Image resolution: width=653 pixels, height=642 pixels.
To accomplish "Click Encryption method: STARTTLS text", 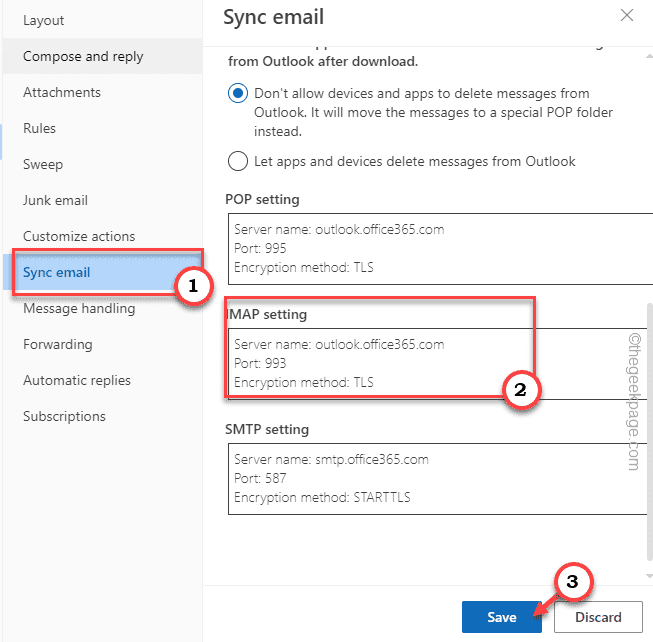I will point(322,498).
